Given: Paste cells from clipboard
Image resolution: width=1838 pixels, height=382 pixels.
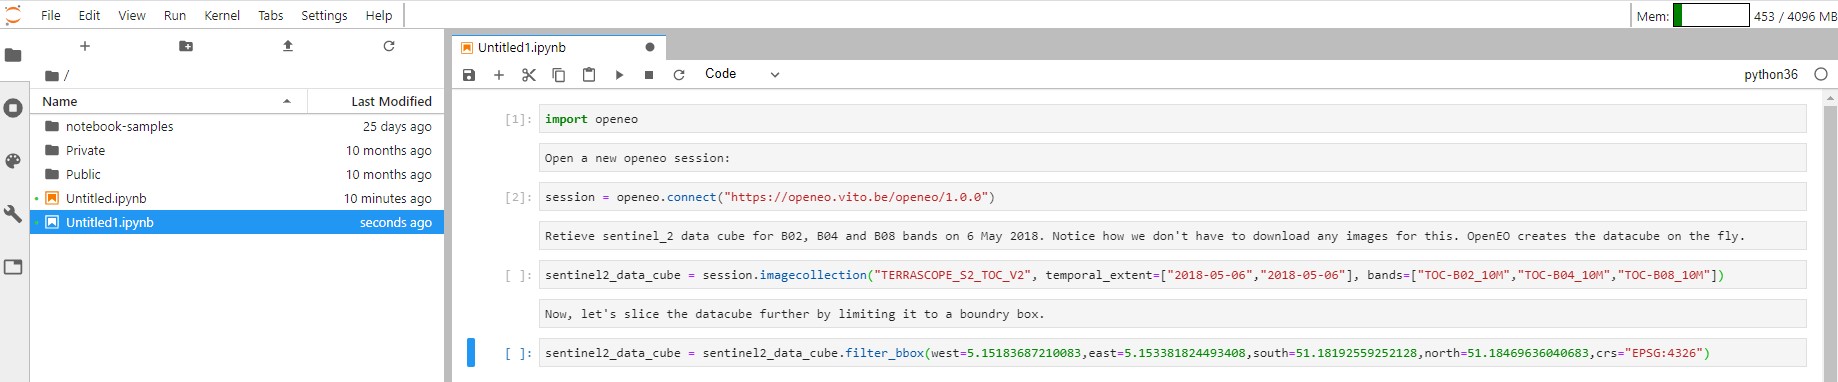Looking at the screenshot, I should 589,75.
